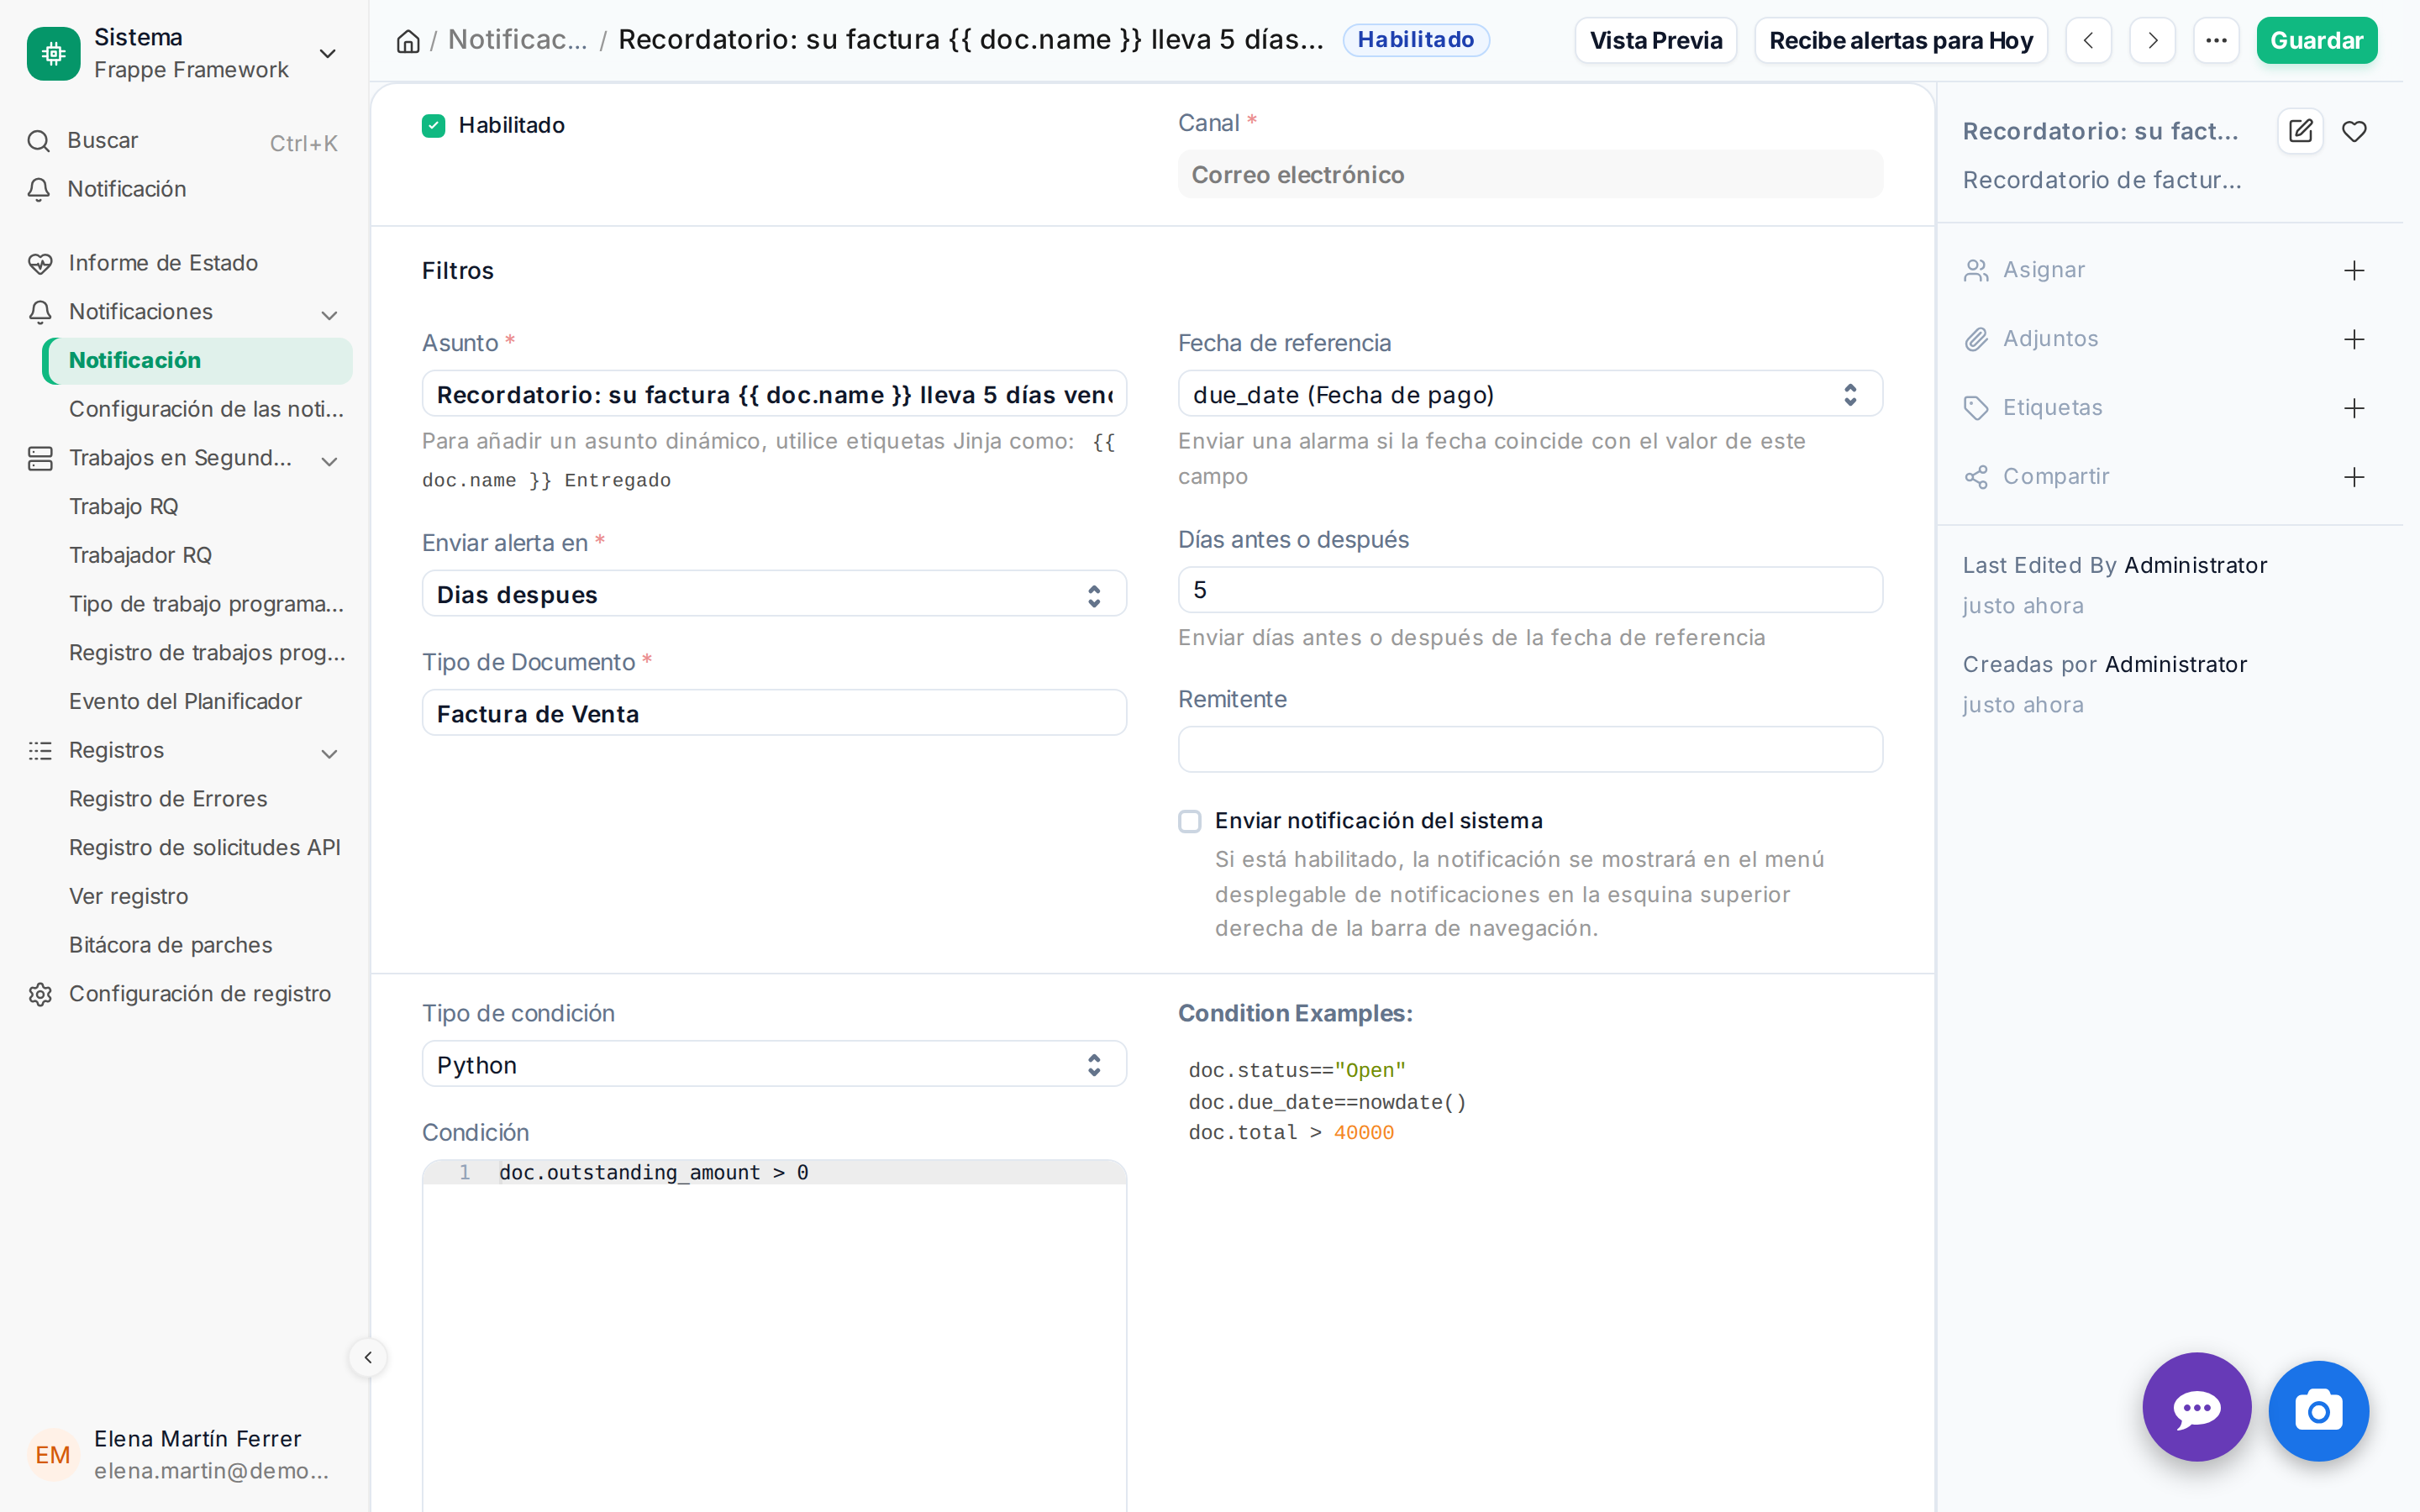
Task: Click the Asunto input field
Action: click(774, 394)
